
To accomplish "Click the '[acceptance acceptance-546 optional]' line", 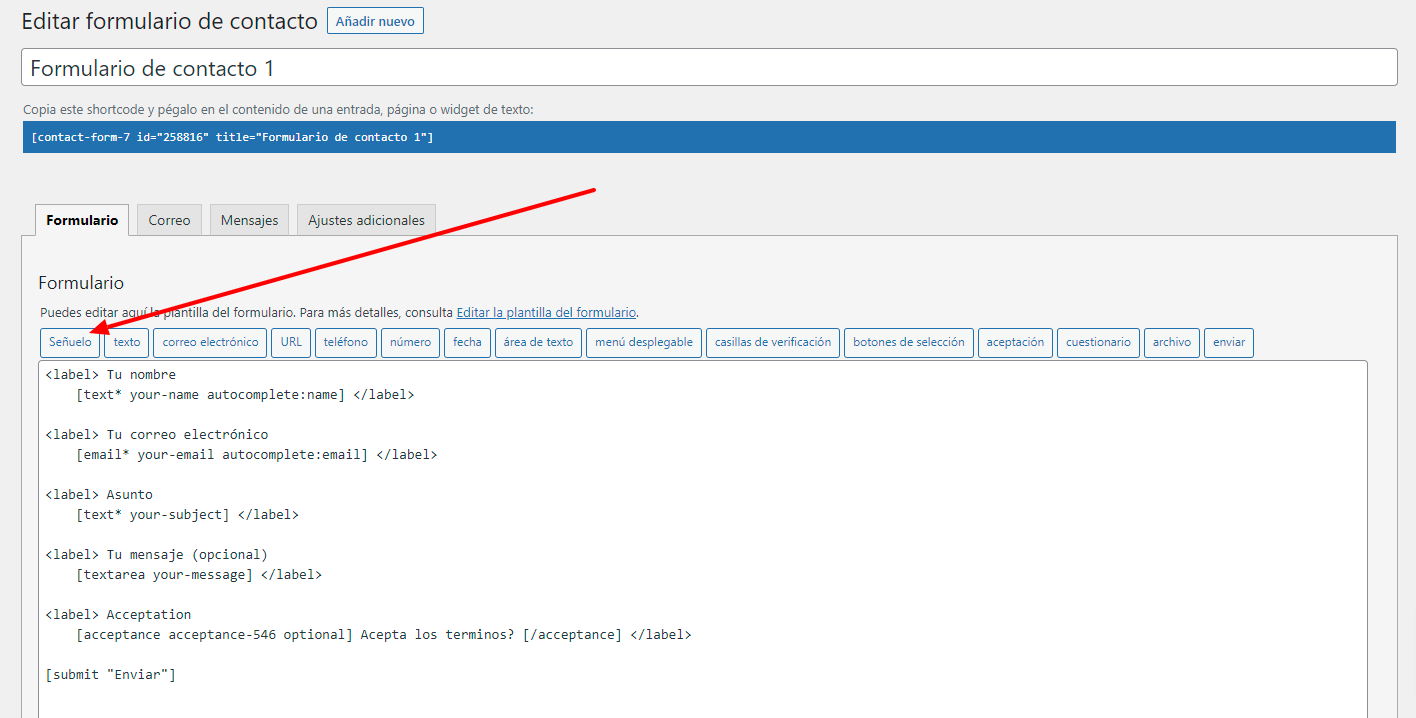I will (x=384, y=635).
